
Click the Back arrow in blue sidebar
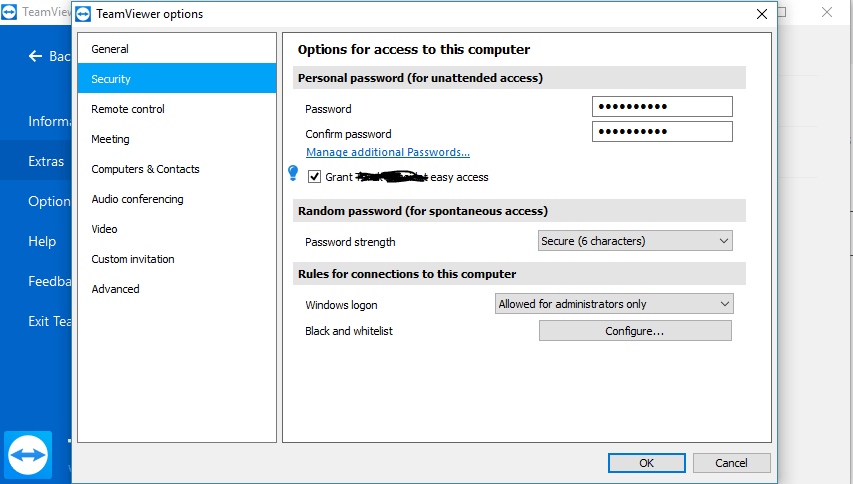tap(36, 56)
